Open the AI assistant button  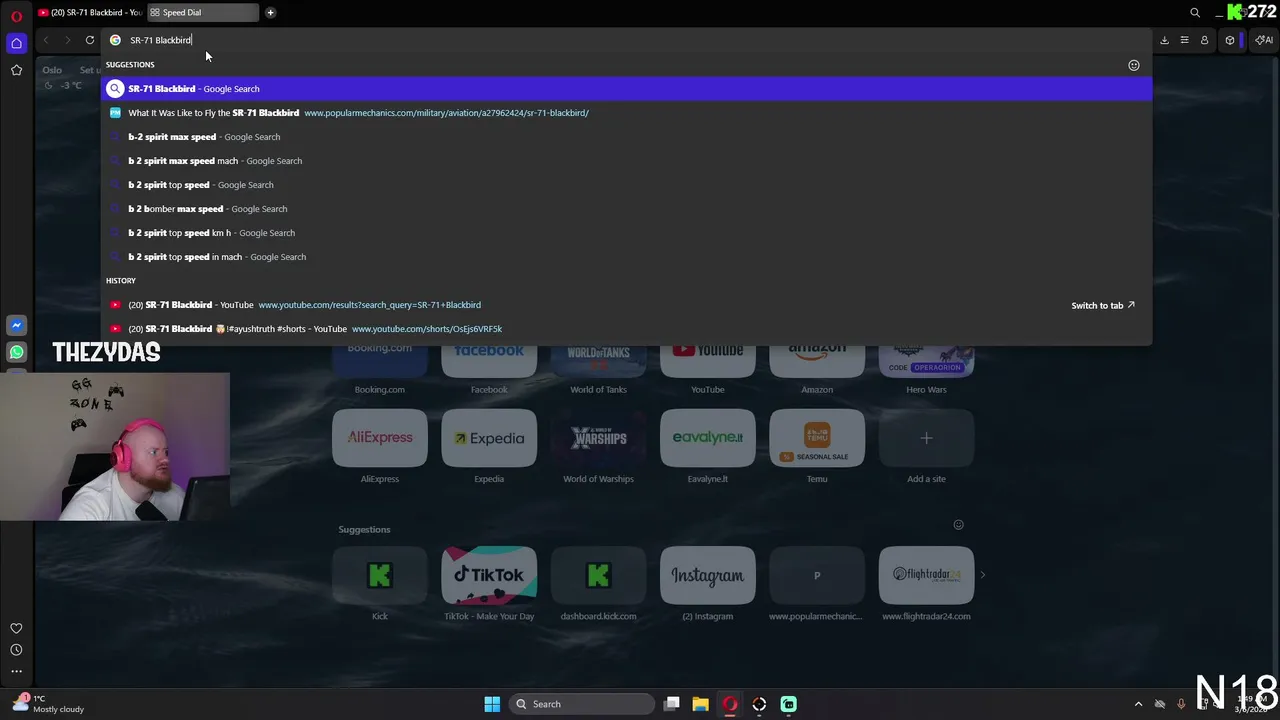[x=1264, y=40]
